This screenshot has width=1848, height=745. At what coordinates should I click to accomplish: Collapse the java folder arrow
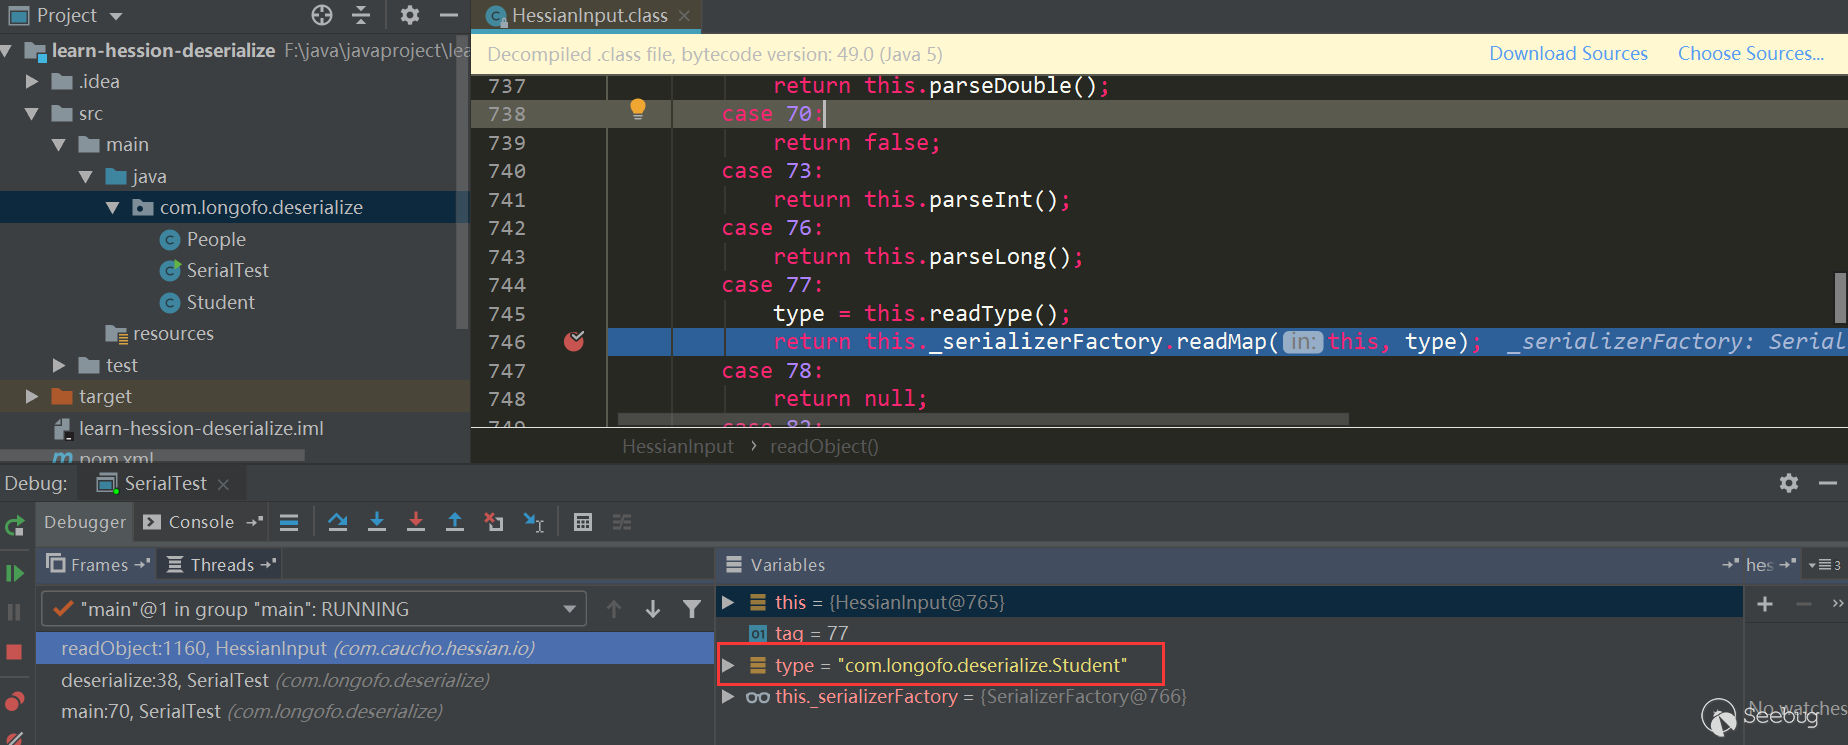coord(86,176)
